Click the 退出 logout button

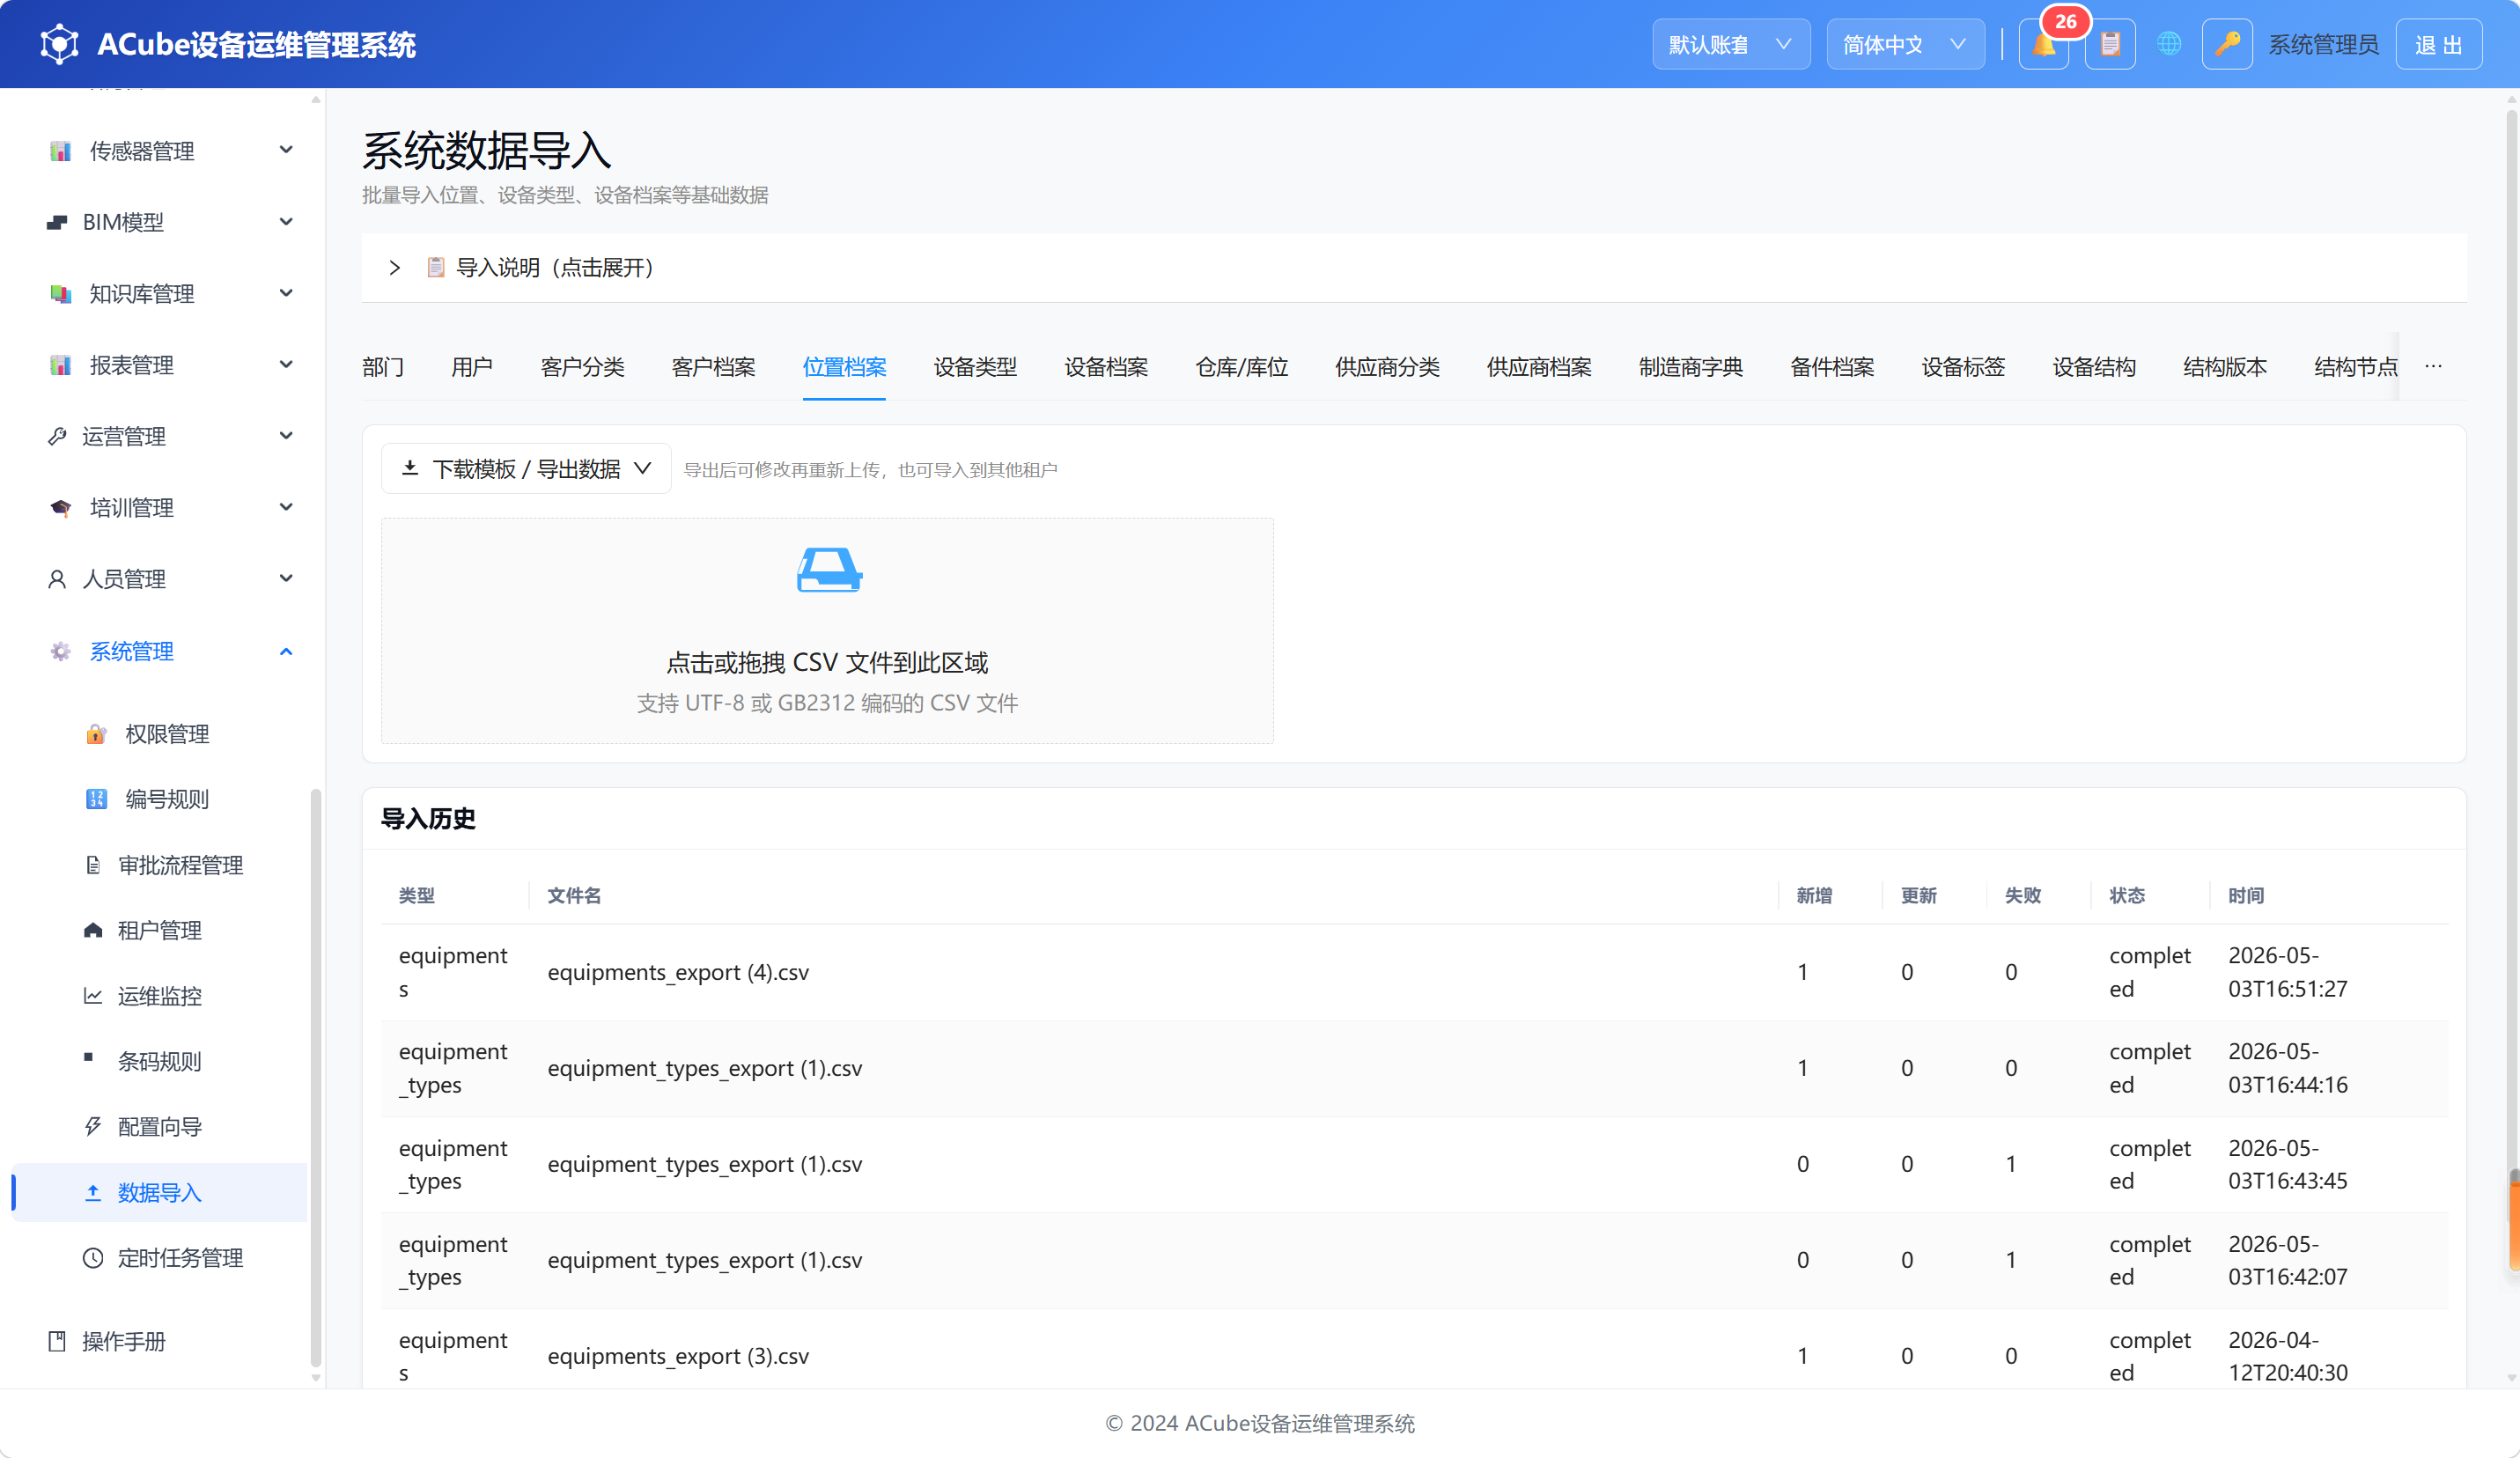[2438, 45]
